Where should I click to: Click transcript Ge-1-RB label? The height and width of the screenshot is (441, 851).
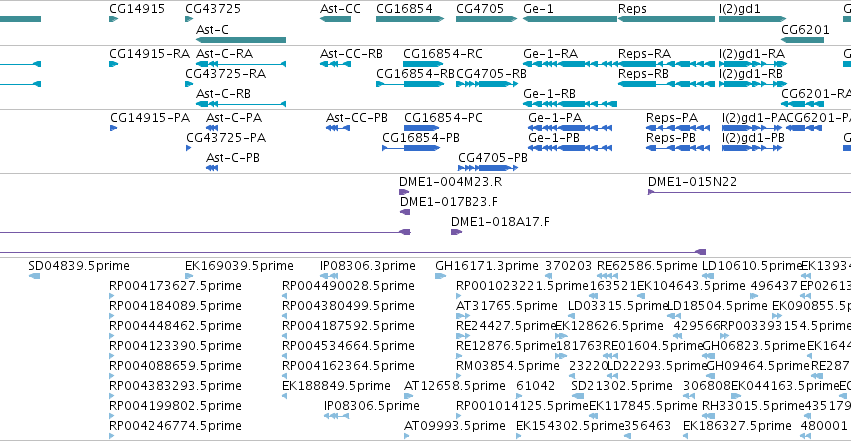pyautogui.click(x=549, y=94)
